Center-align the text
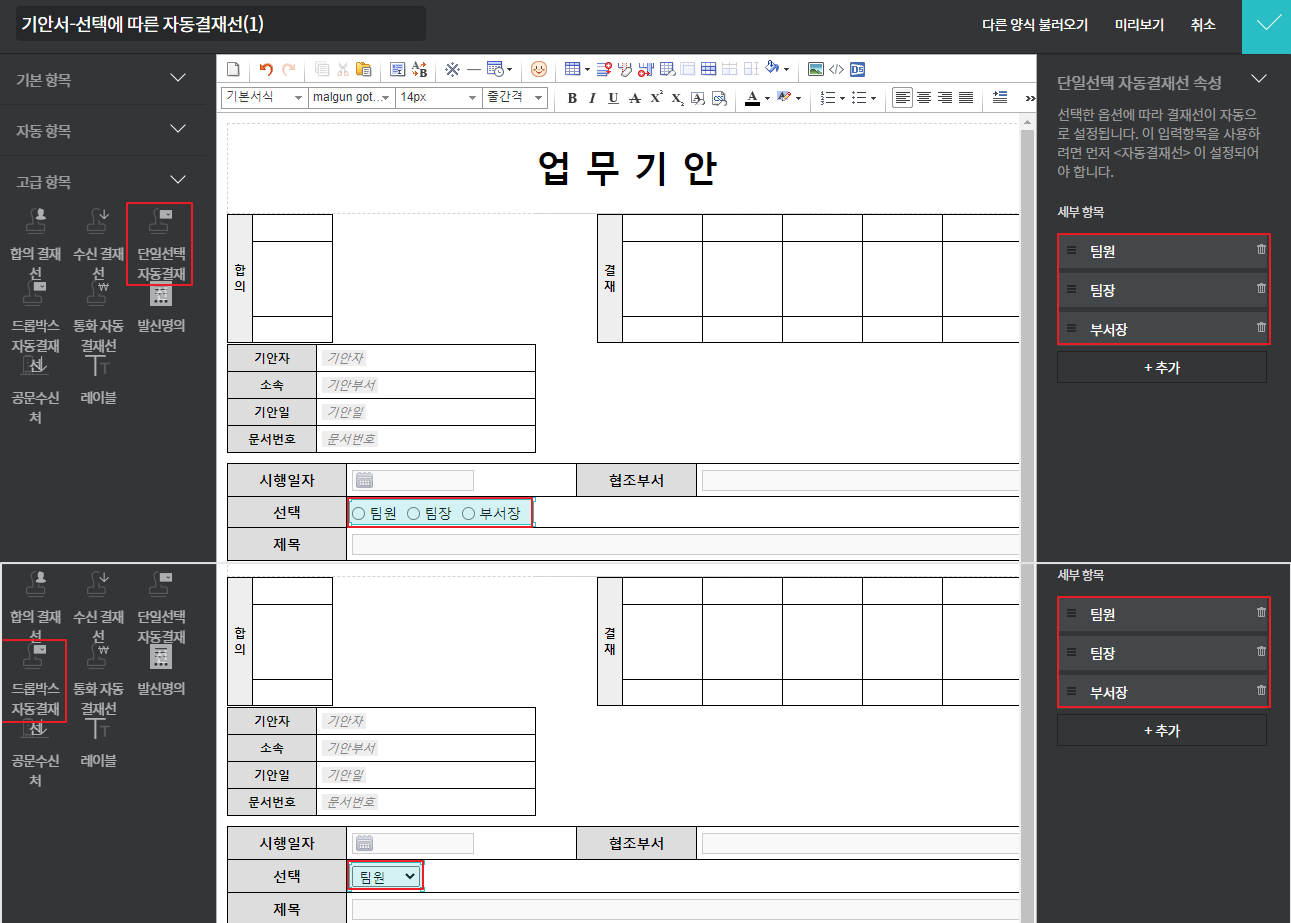Screen dimensions: 1291x923 [924, 97]
